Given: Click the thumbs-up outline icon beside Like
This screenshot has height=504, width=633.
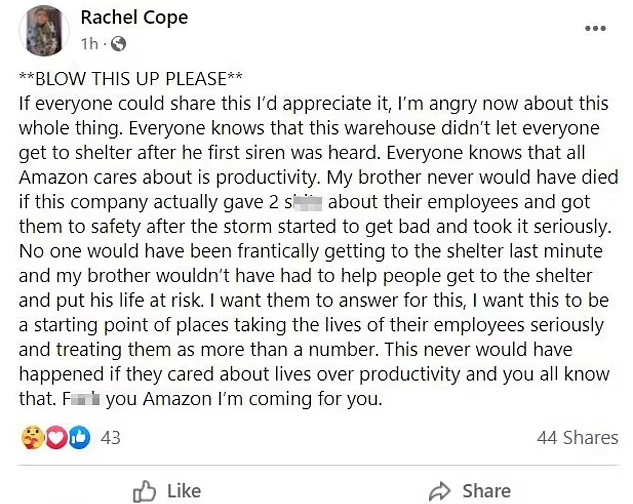Looking at the screenshot, I should [145, 491].
